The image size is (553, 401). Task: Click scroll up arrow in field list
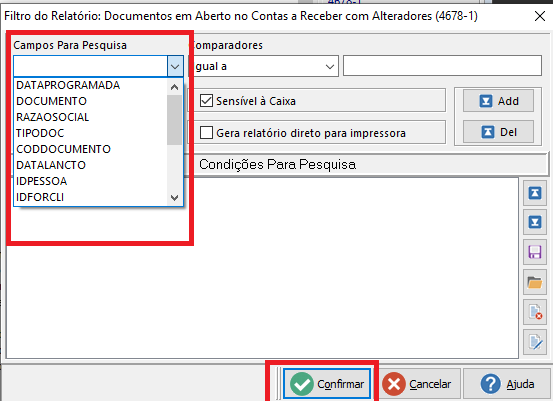pyautogui.click(x=175, y=87)
